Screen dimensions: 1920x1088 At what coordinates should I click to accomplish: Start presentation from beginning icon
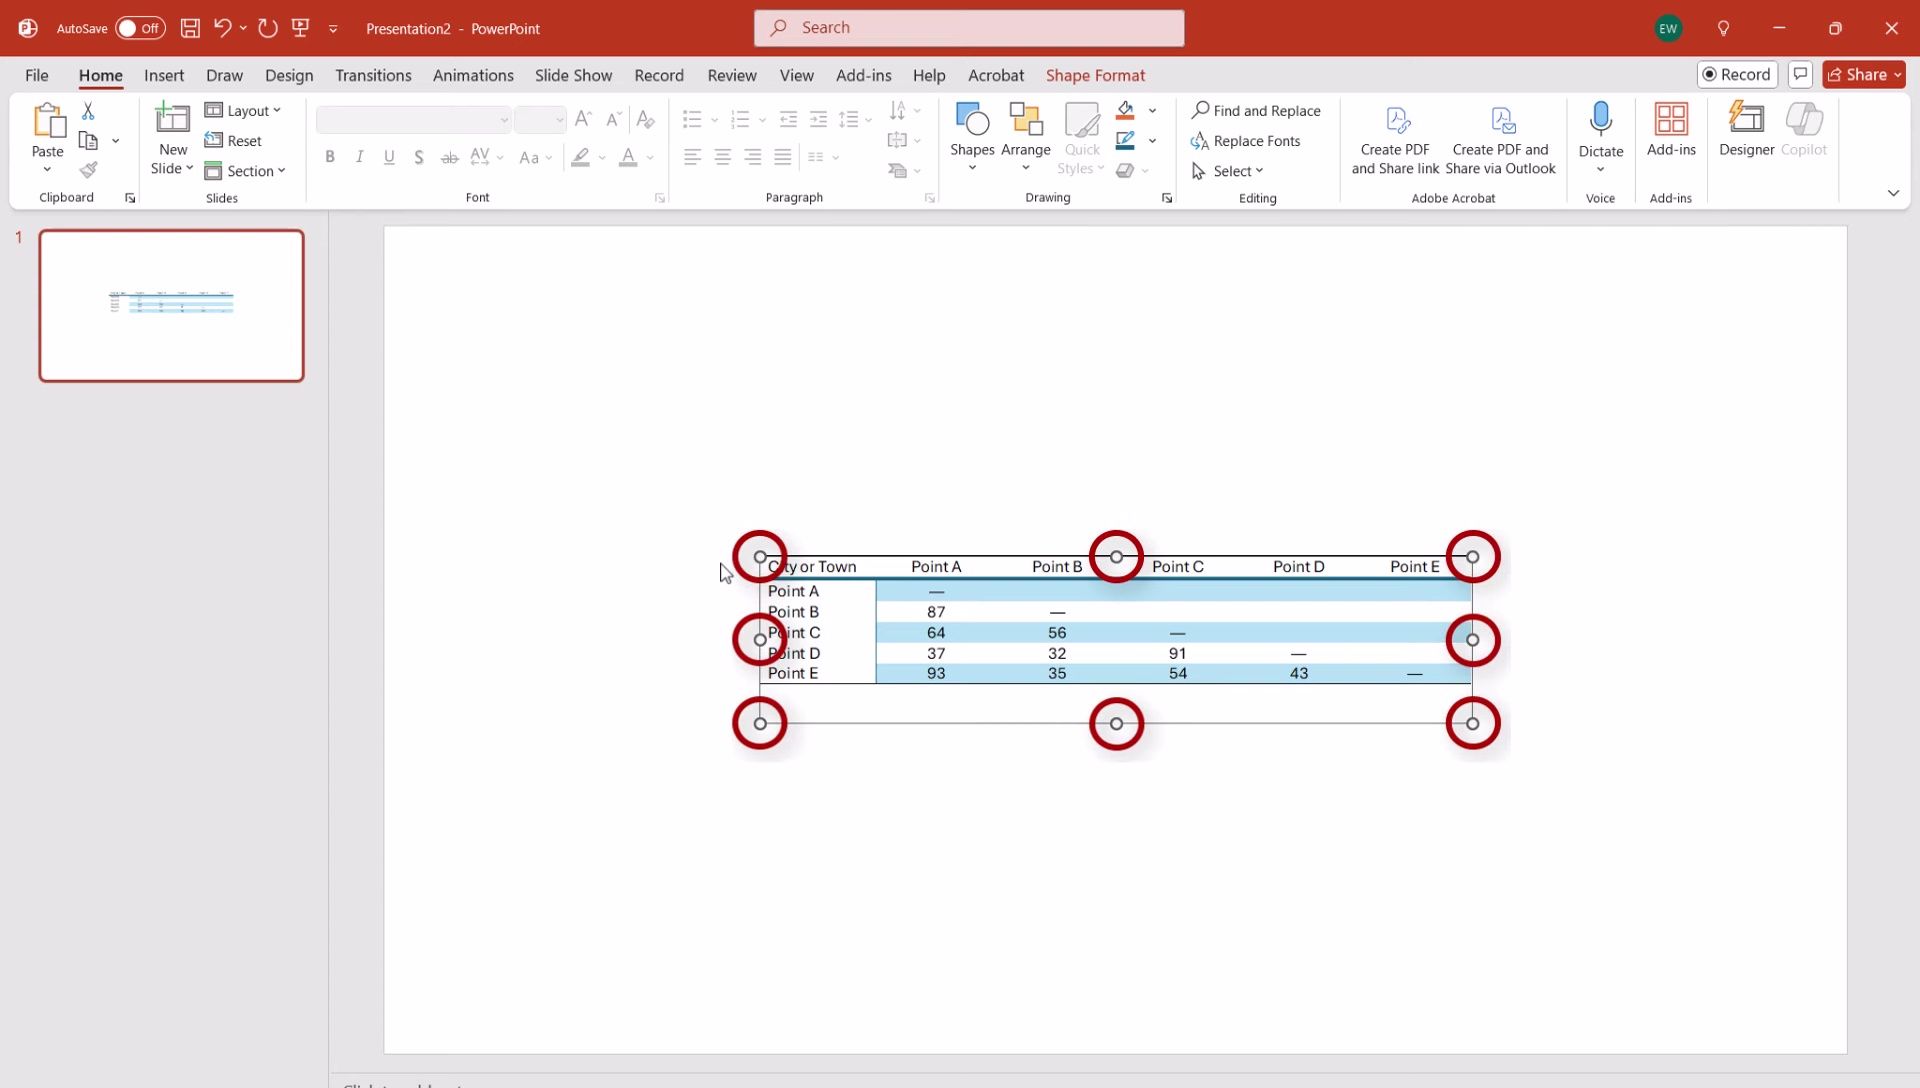click(300, 28)
